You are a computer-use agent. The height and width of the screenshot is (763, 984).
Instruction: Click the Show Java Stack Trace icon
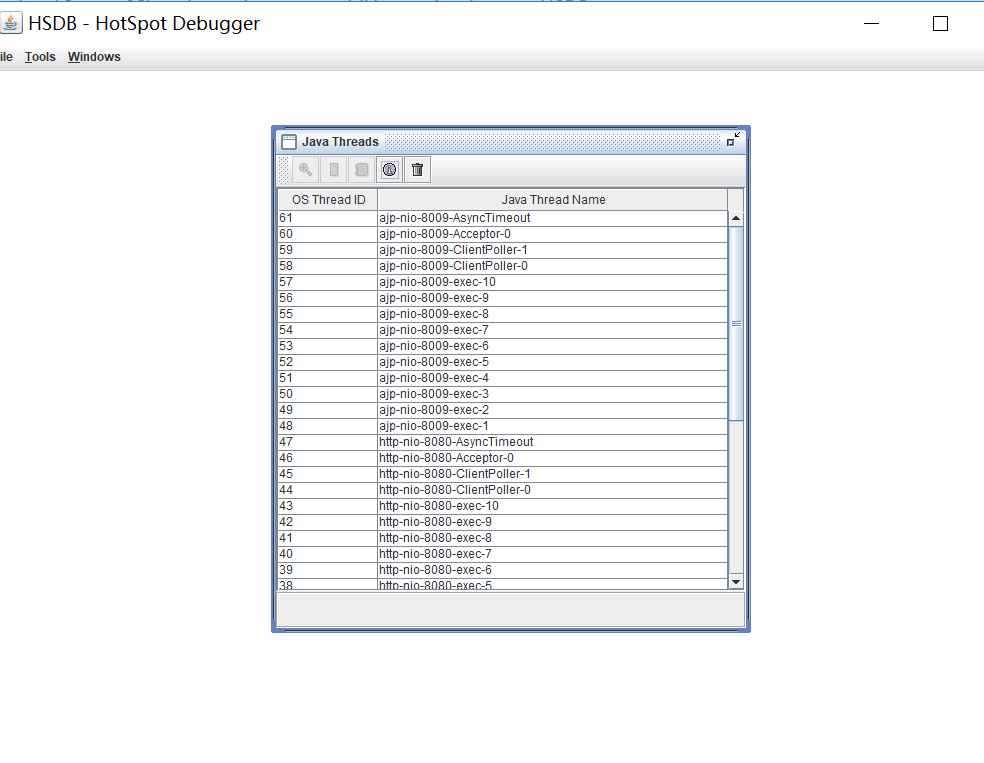(361, 169)
